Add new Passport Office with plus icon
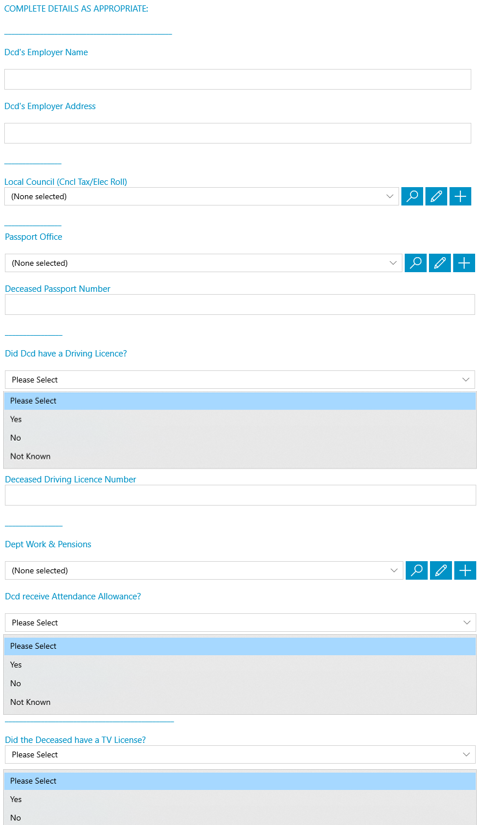Screen dimensions: 485x828 click(464, 263)
